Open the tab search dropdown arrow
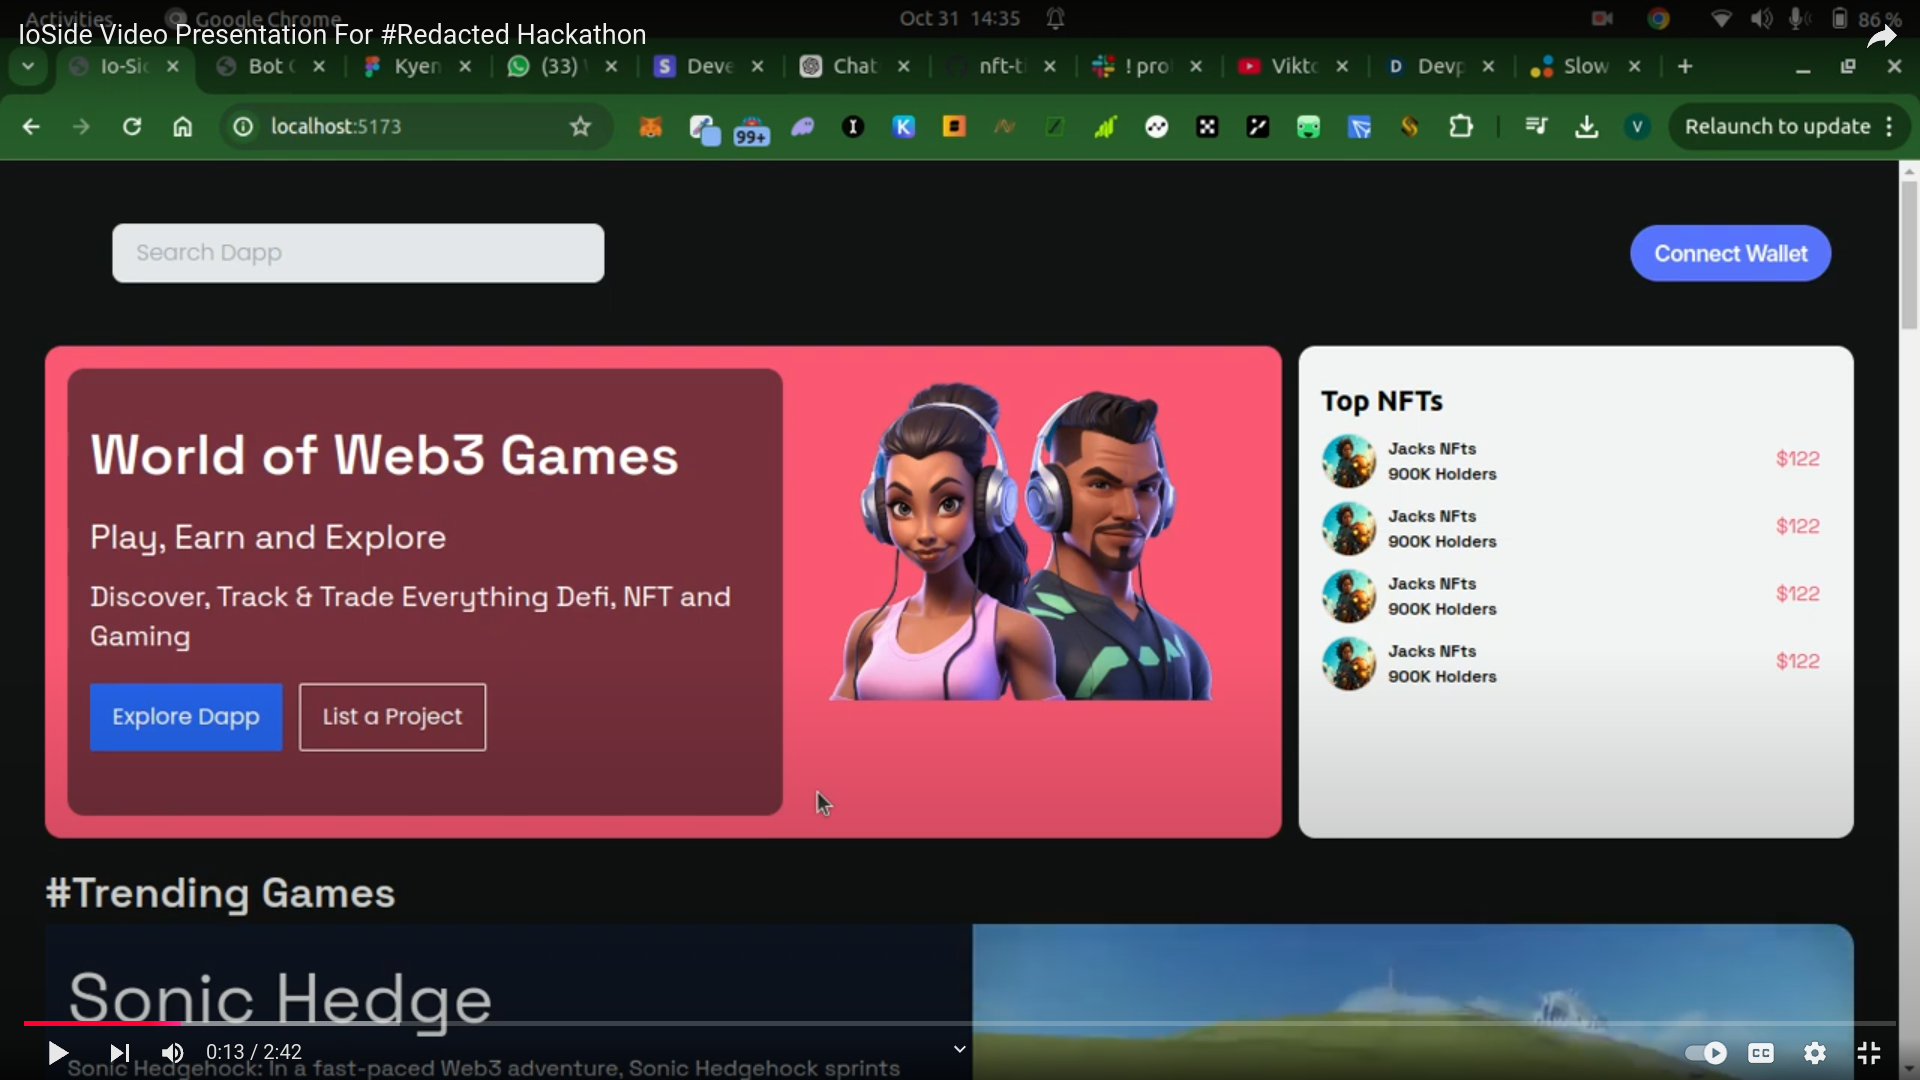 (x=28, y=66)
